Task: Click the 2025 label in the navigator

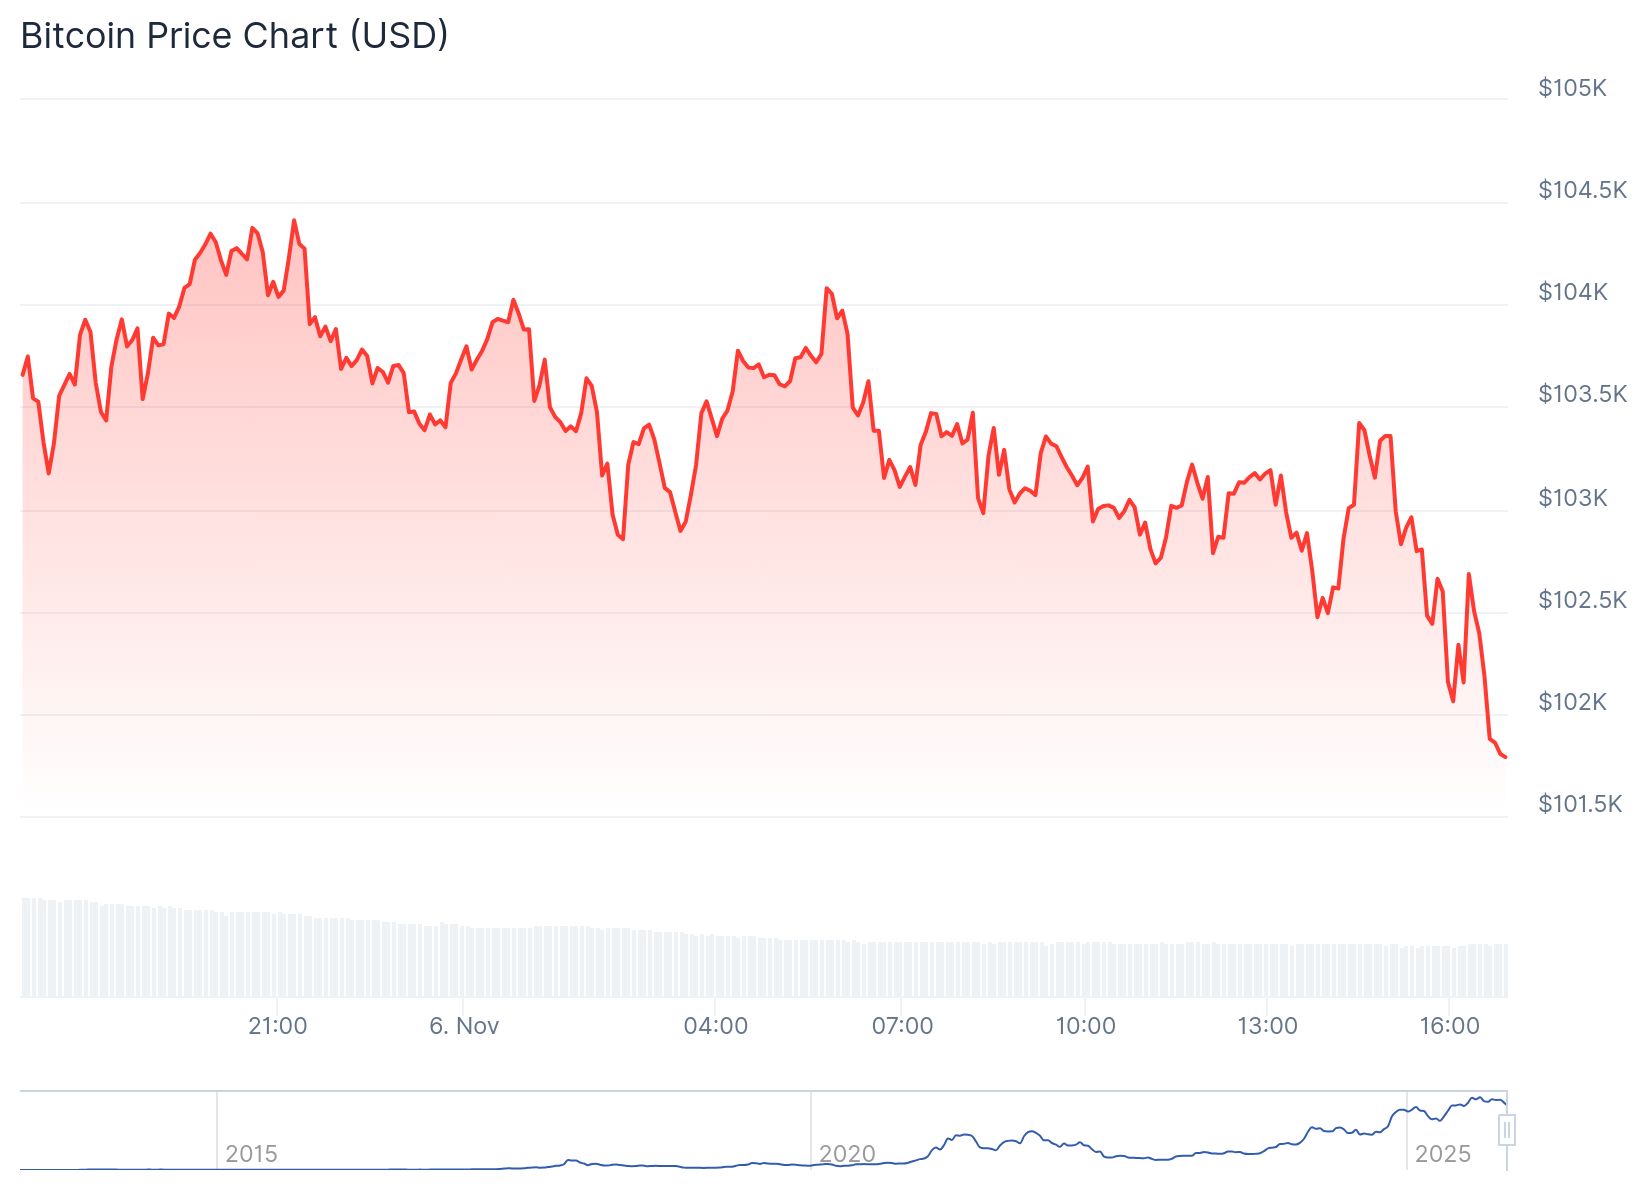Action: 1443,1154
